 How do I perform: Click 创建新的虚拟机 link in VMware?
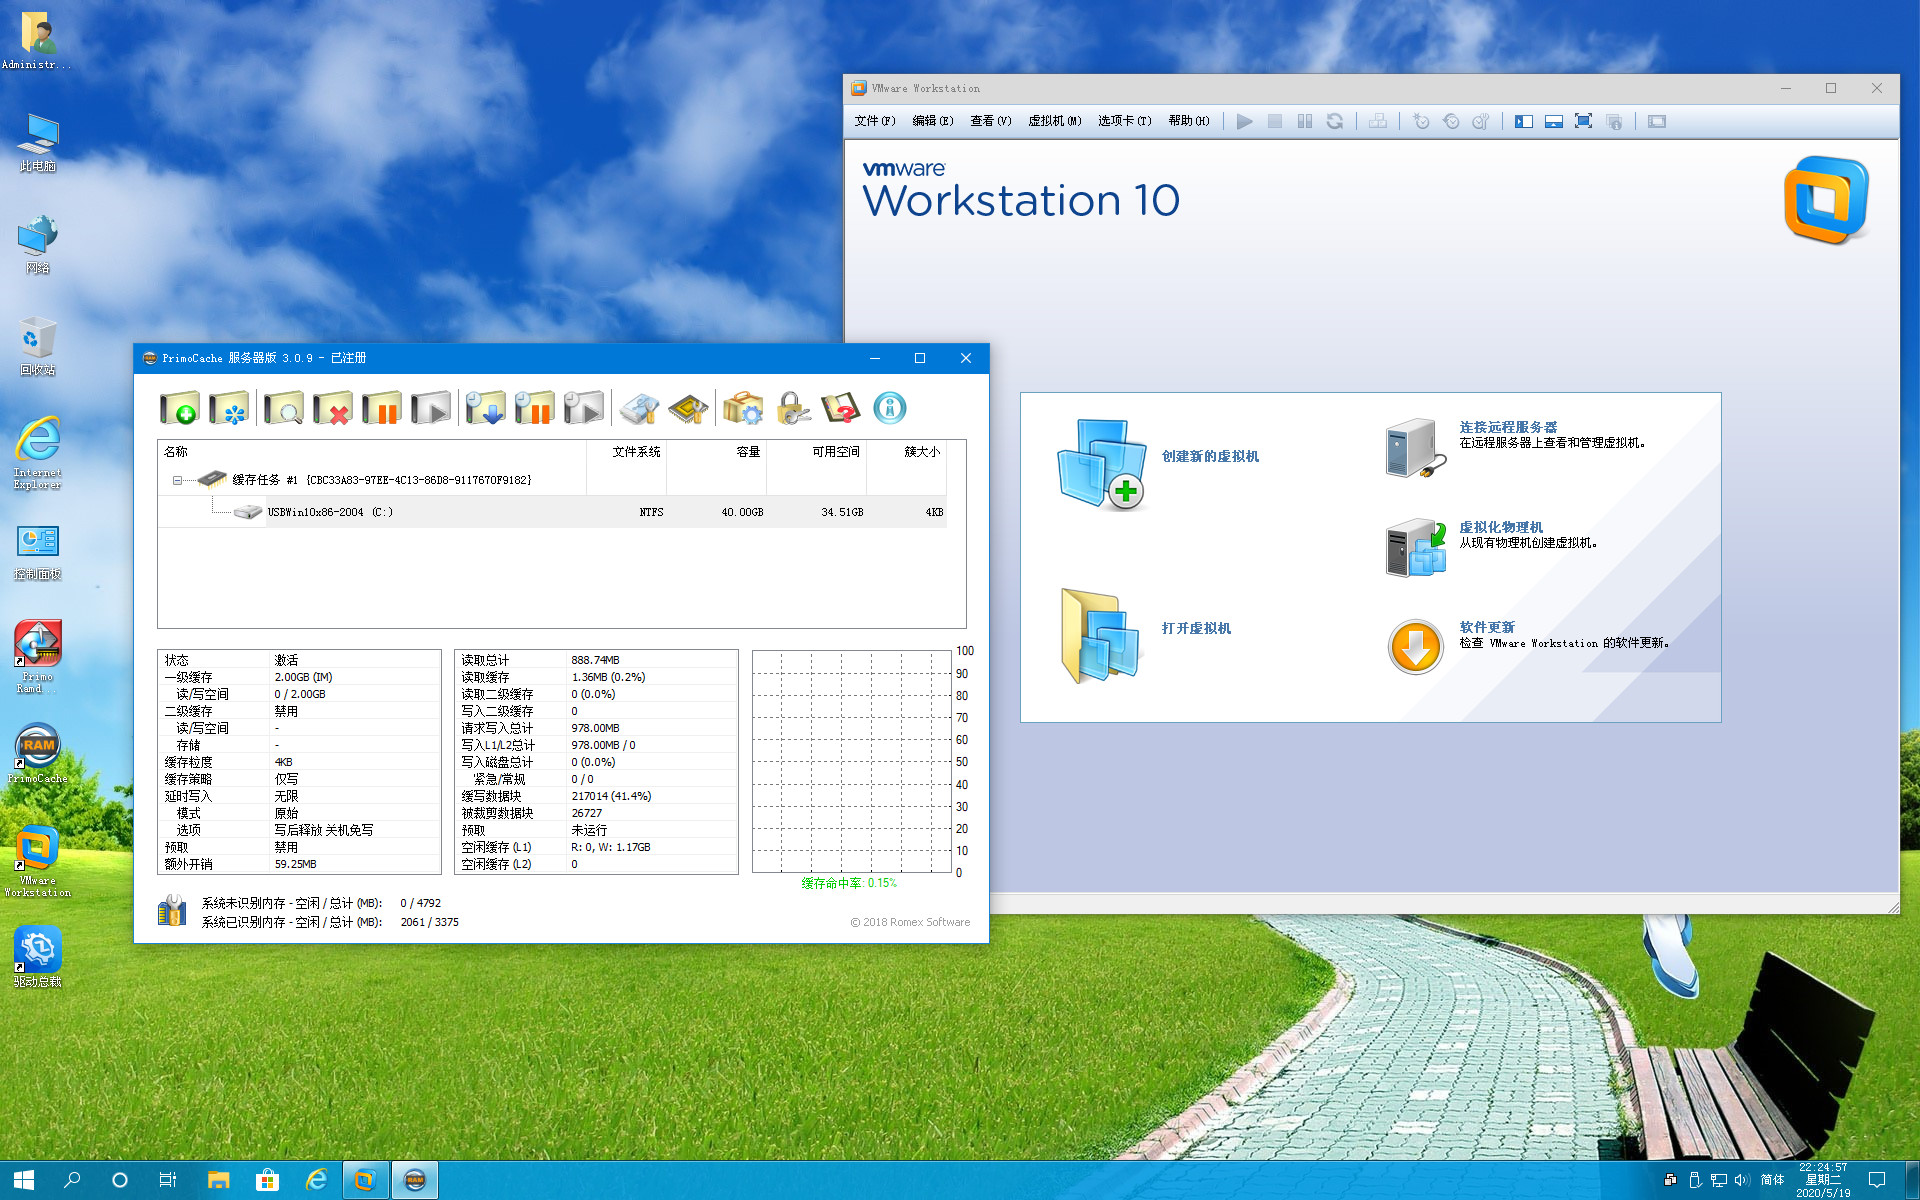pyautogui.click(x=1210, y=456)
